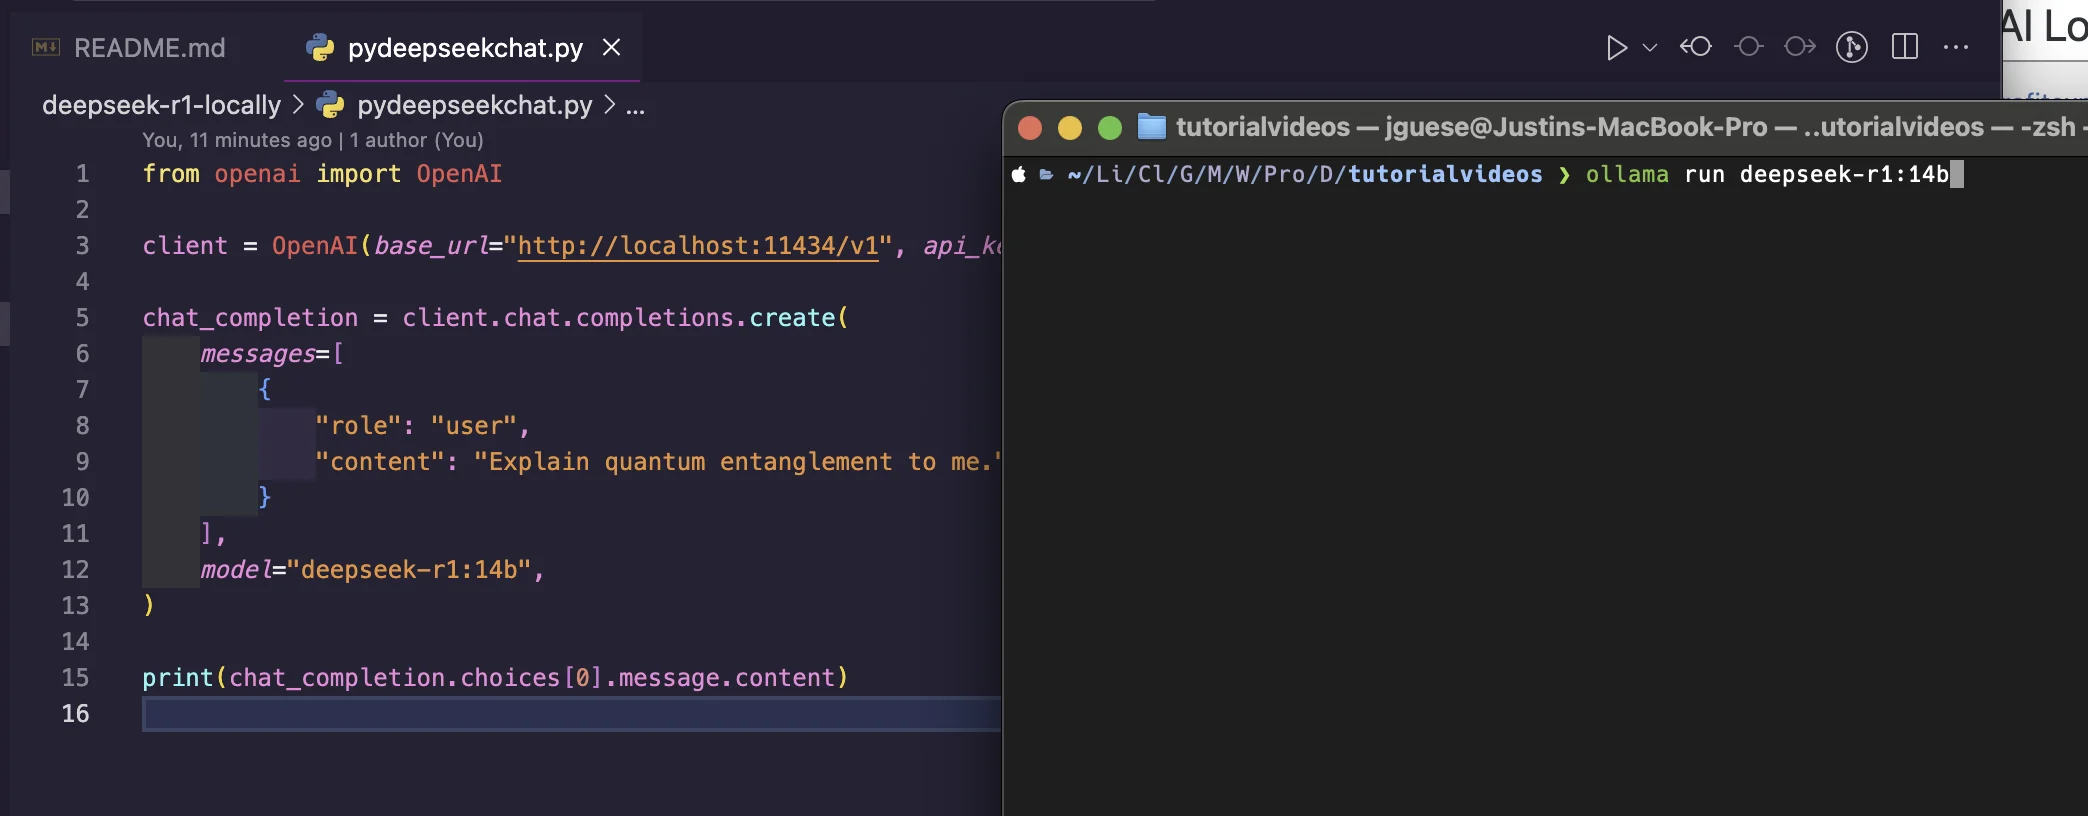
Task: Run the Python file with play icon
Action: pyautogui.click(x=1616, y=47)
